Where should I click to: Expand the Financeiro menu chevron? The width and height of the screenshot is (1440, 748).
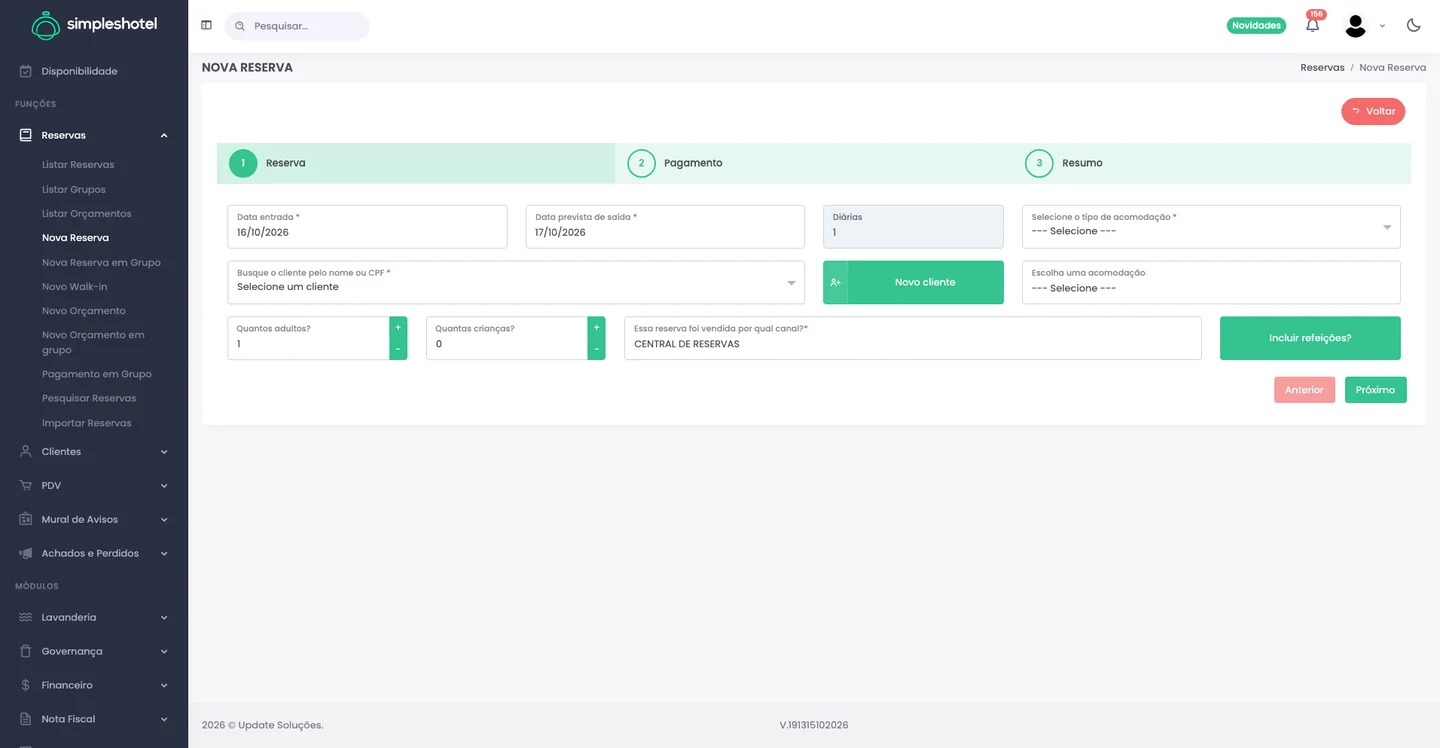click(x=164, y=686)
